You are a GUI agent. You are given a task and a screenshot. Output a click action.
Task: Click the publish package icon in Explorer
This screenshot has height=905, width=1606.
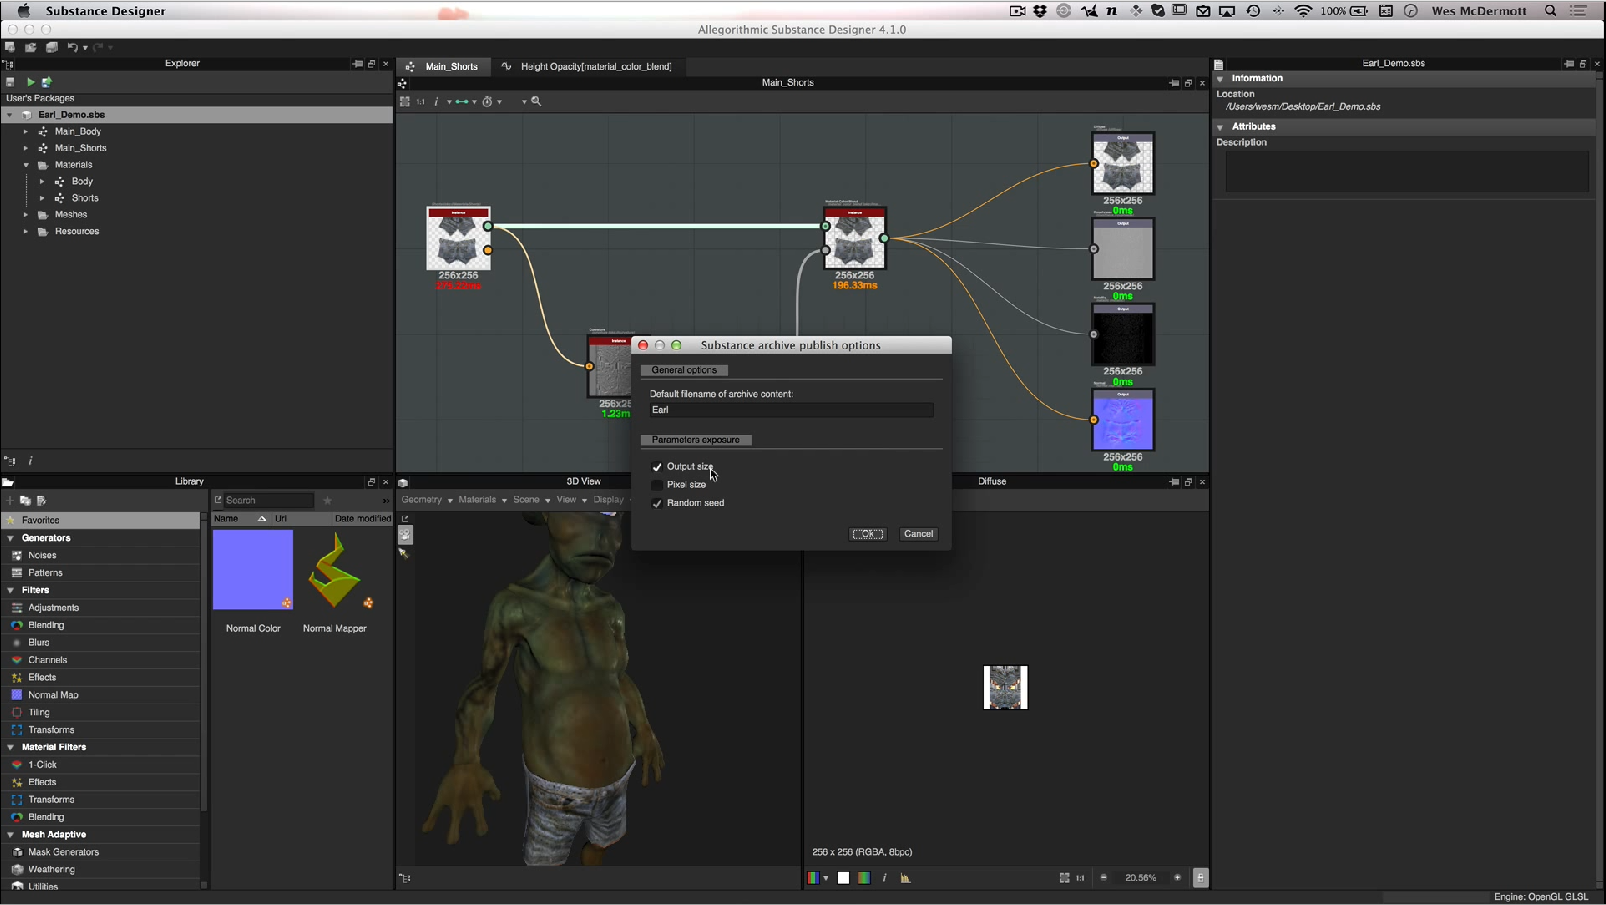click(47, 82)
